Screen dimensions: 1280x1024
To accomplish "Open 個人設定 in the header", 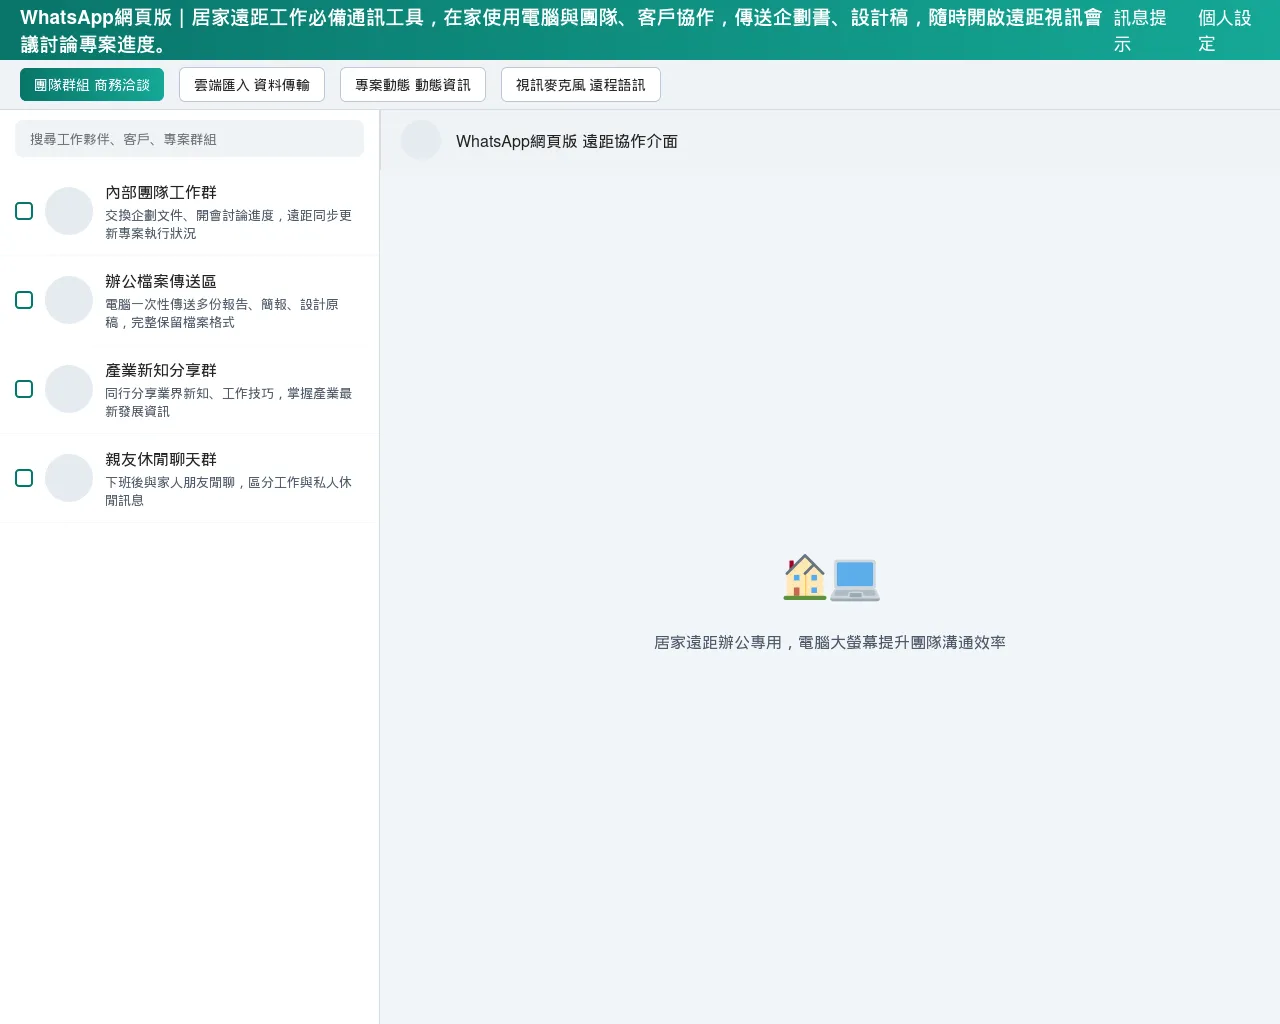I will coord(1225,31).
